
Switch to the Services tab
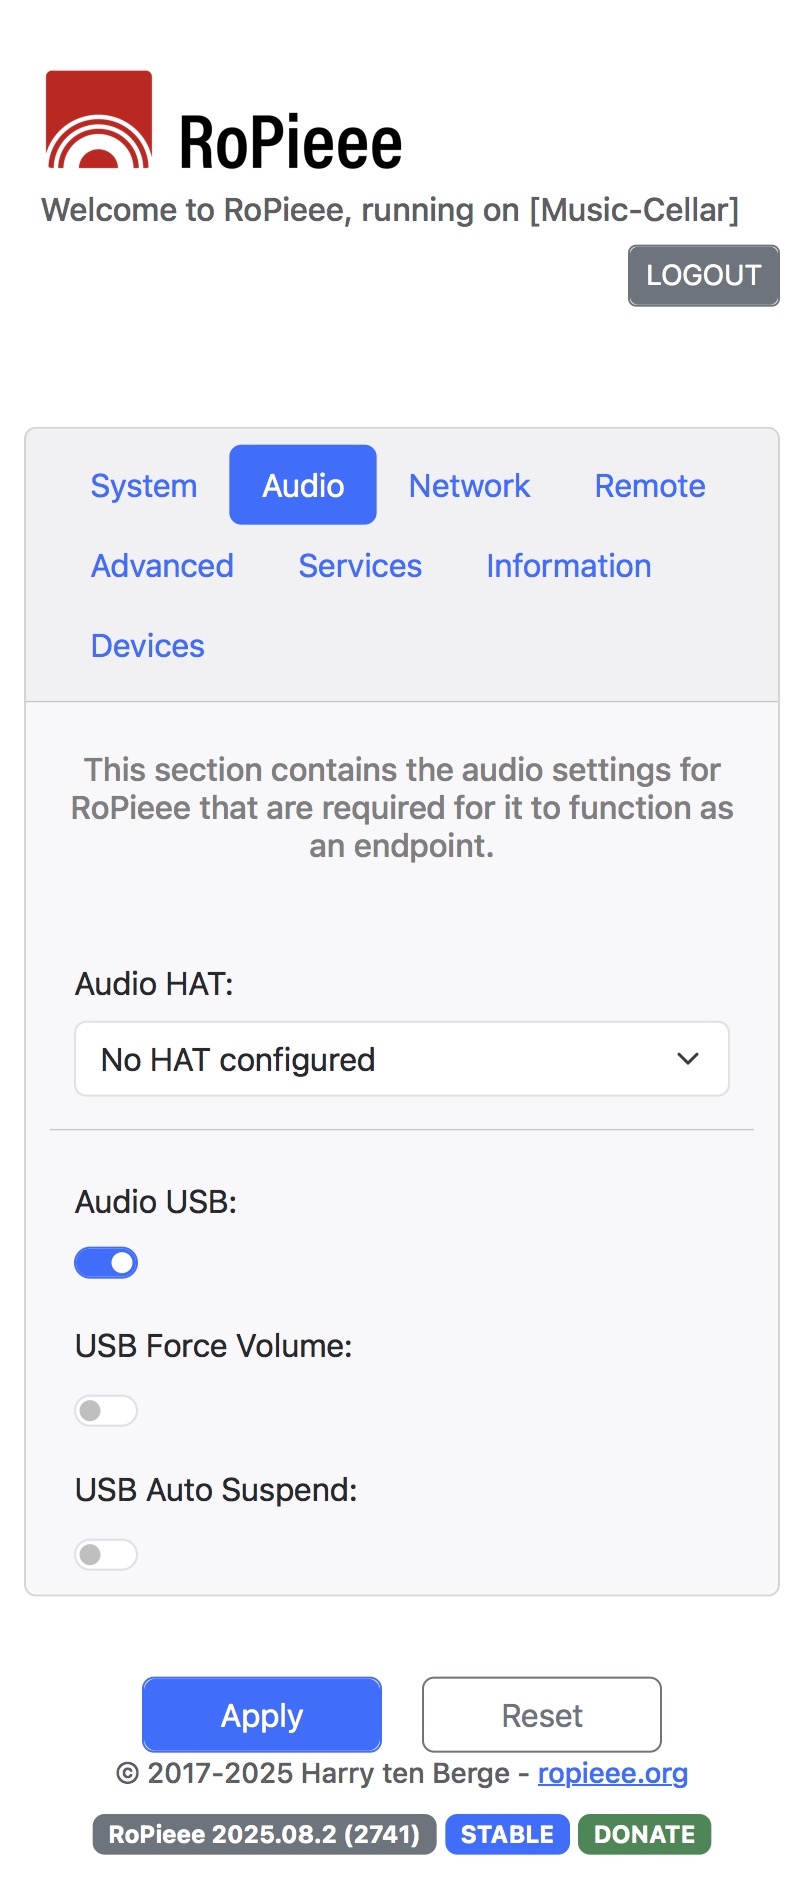click(360, 566)
